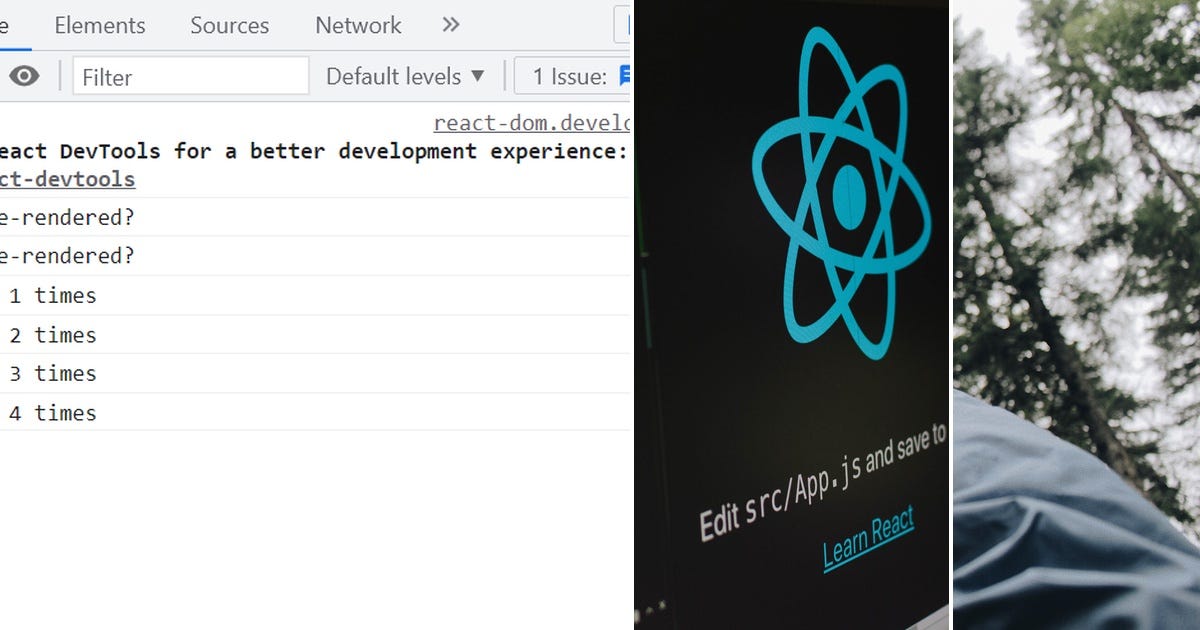Open hidden DevTools tabs via the chevron icon
1200x630 pixels.
(x=449, y=25)
